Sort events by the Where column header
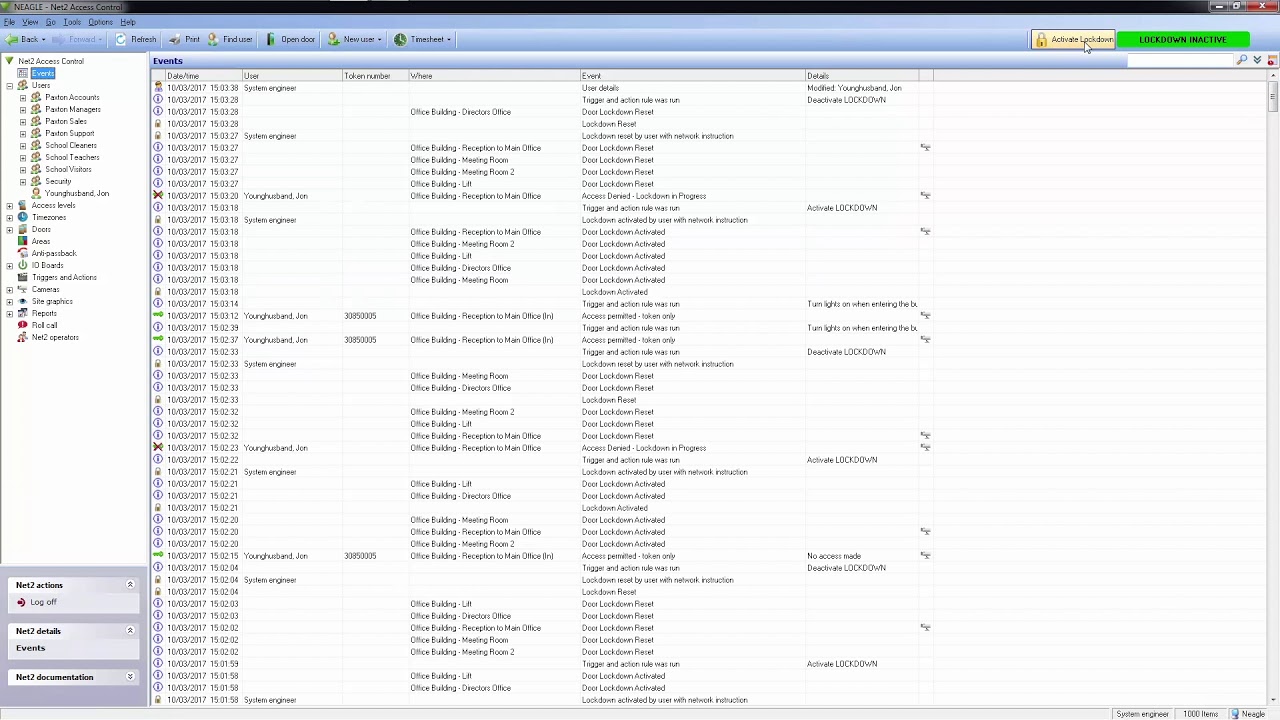Viewport: 1280px width, 720px height. click(493, 76)
